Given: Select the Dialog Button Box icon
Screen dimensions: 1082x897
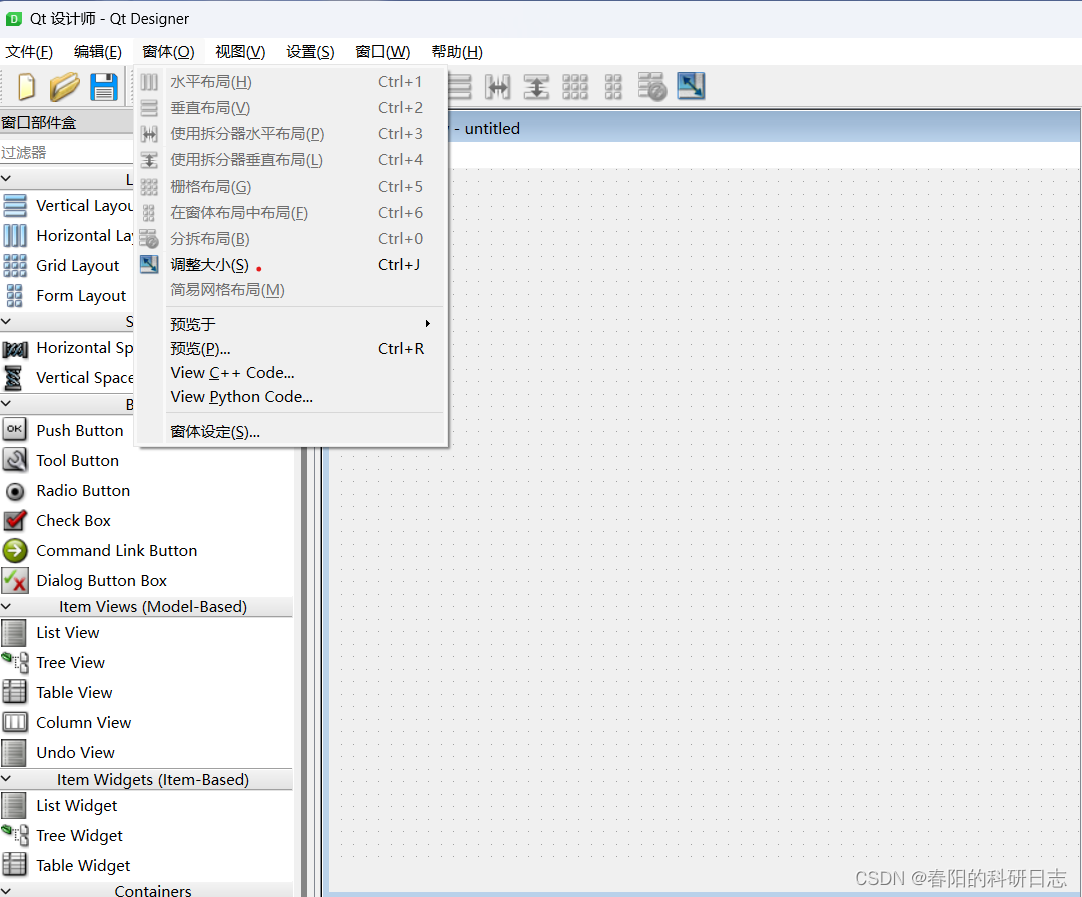Looking at the screenshot, I should [15, 581].
